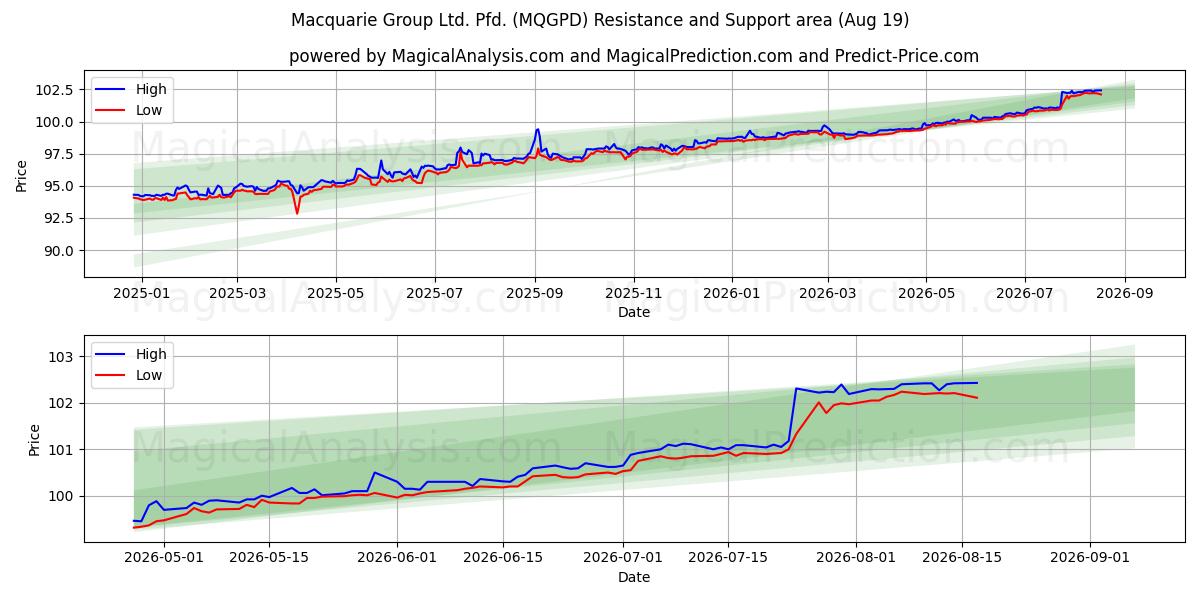Viewport: 1200px width, 600px height.
Task: Click the April 2025 low price dip
Action: click(x=297, y=212)
